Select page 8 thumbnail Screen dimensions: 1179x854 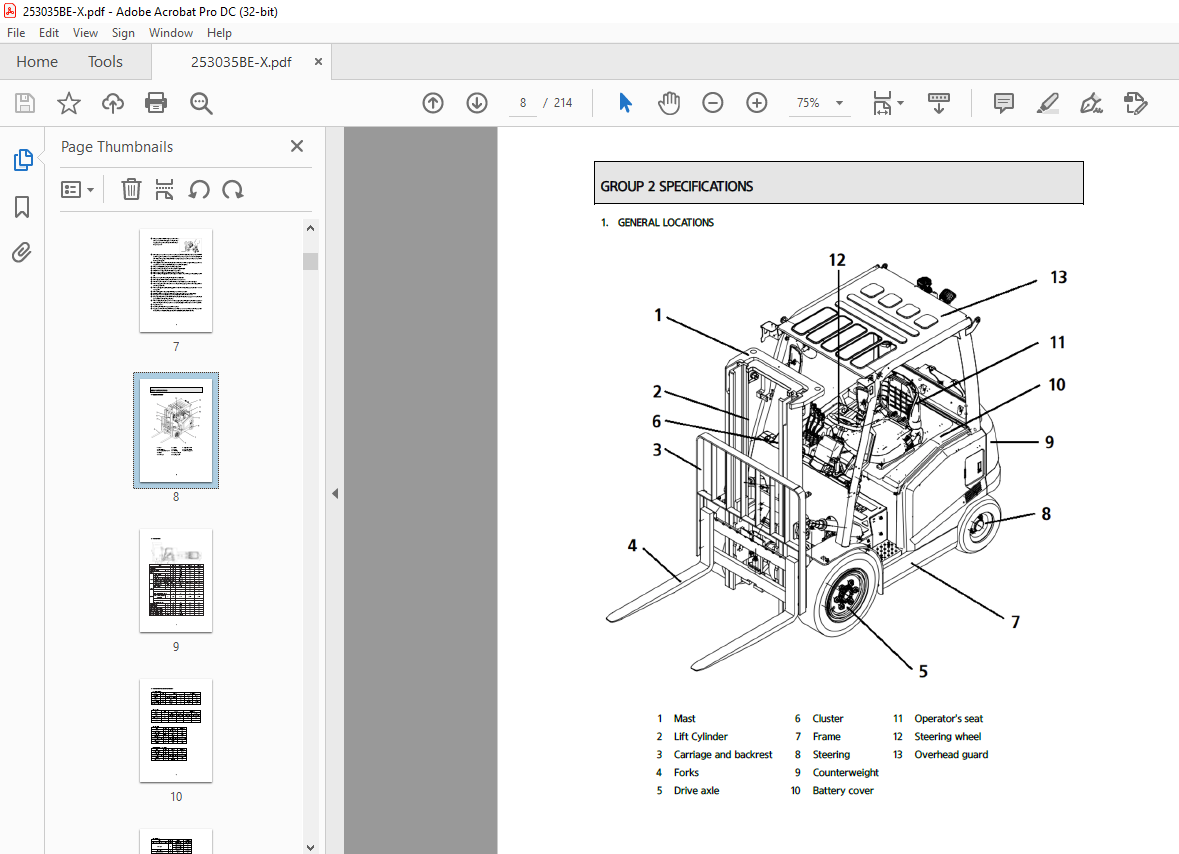tap(176, 430)
